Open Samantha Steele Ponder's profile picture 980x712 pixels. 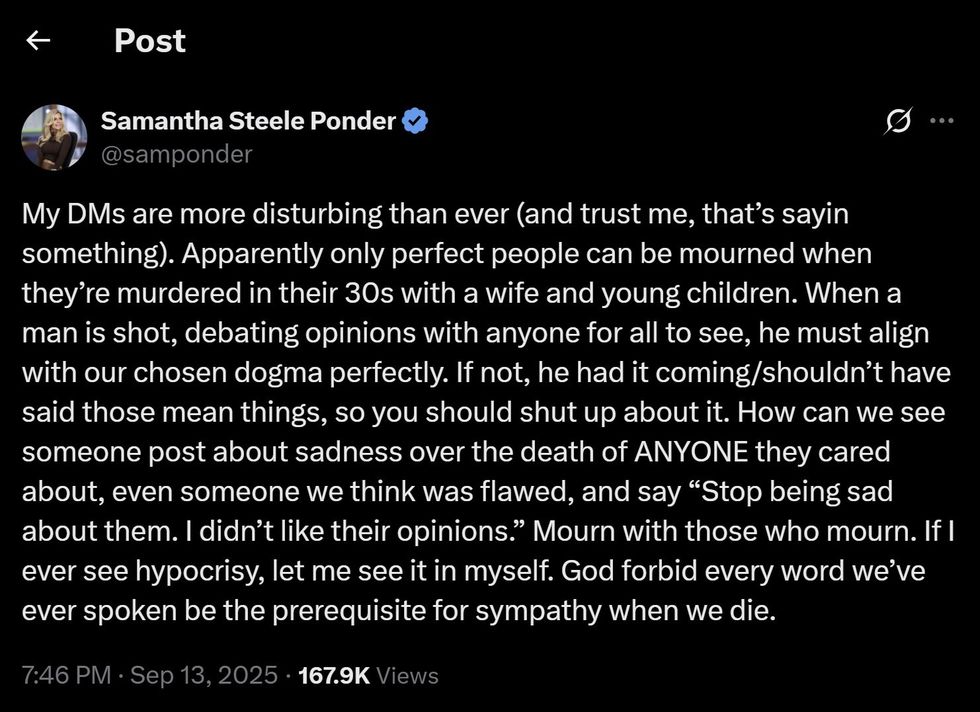[54, 137]
